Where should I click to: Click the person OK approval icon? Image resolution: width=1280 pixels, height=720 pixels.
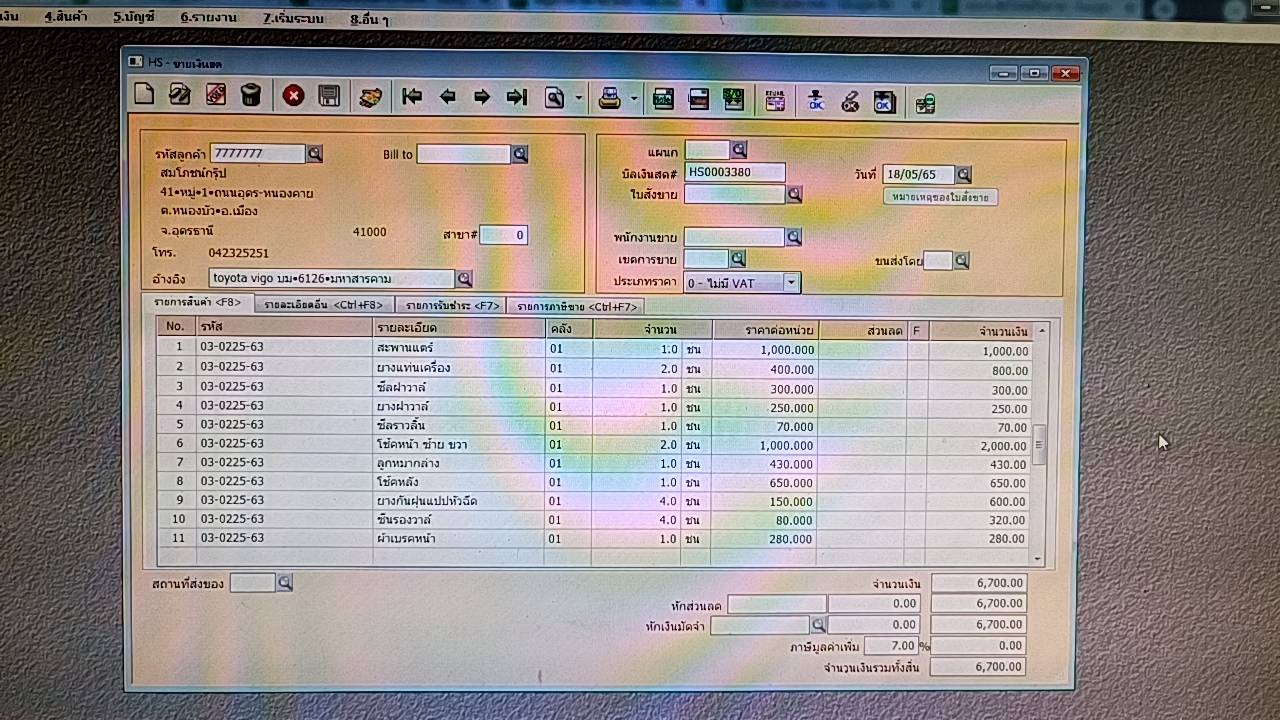coord(815,100)
